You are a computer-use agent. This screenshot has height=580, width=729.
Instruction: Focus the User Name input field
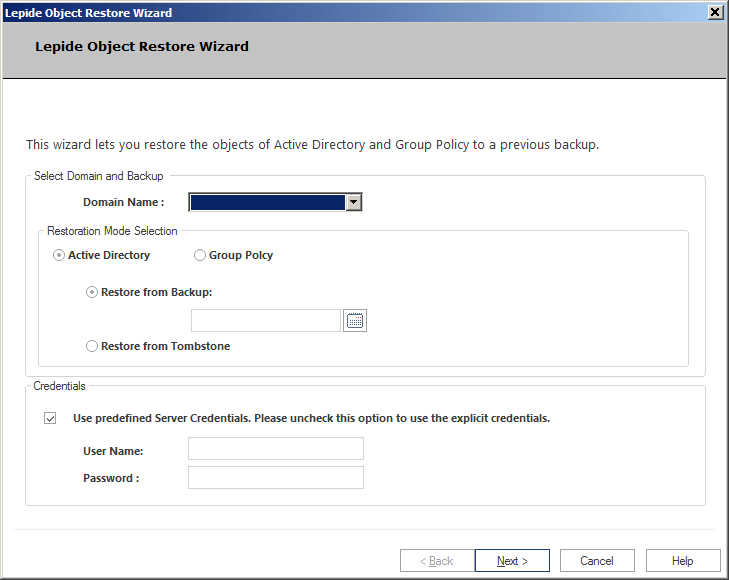pyautogui.click(x=276, y=448)
